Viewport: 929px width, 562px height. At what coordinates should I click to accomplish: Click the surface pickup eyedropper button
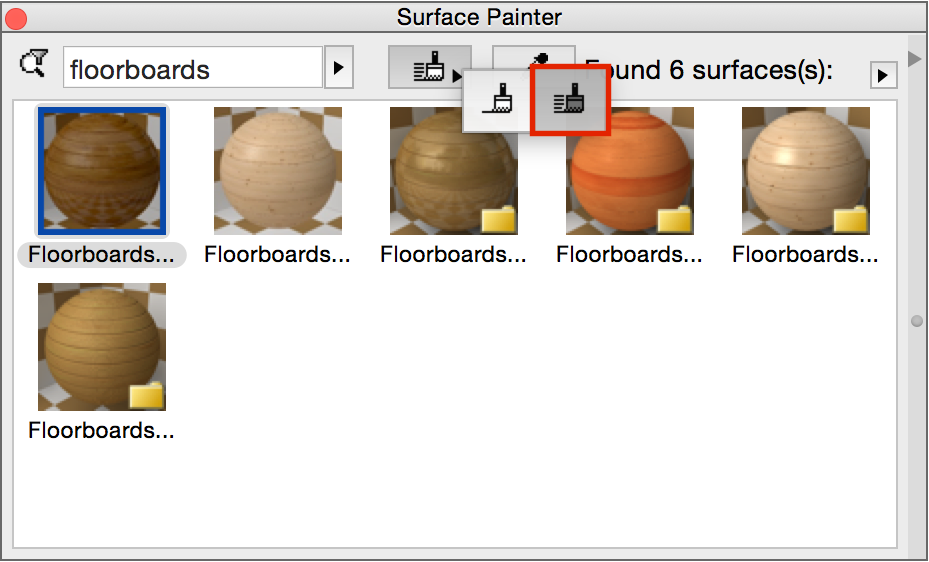pyautogui.click(x=533, y=55)
